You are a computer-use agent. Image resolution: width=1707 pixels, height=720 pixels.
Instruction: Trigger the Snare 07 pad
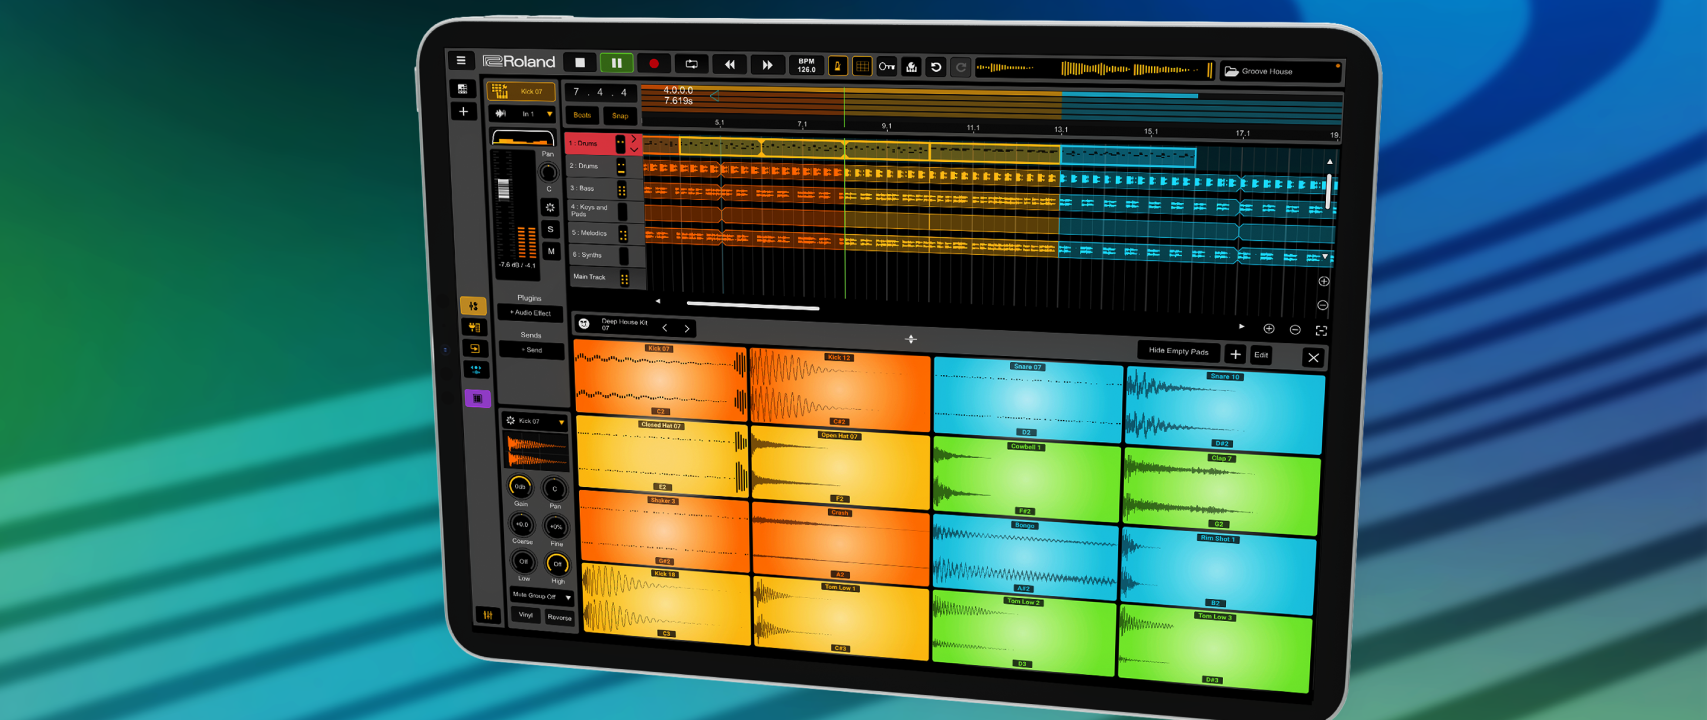pos(1027,400)
